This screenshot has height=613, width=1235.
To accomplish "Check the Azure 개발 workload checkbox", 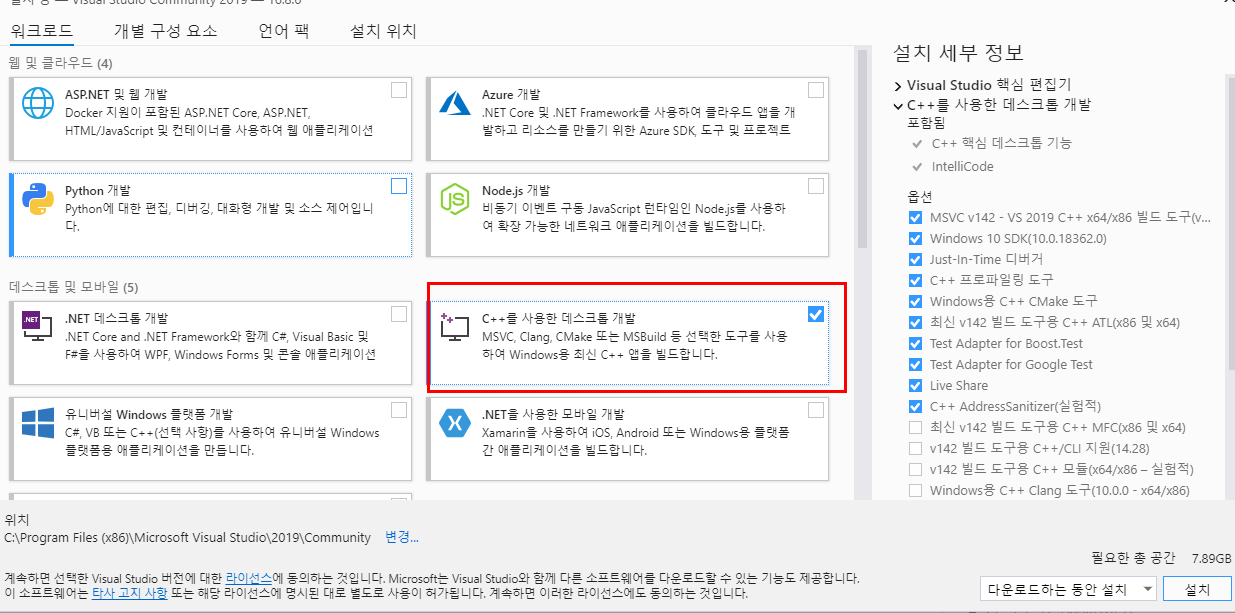I will tap(816, 90).
